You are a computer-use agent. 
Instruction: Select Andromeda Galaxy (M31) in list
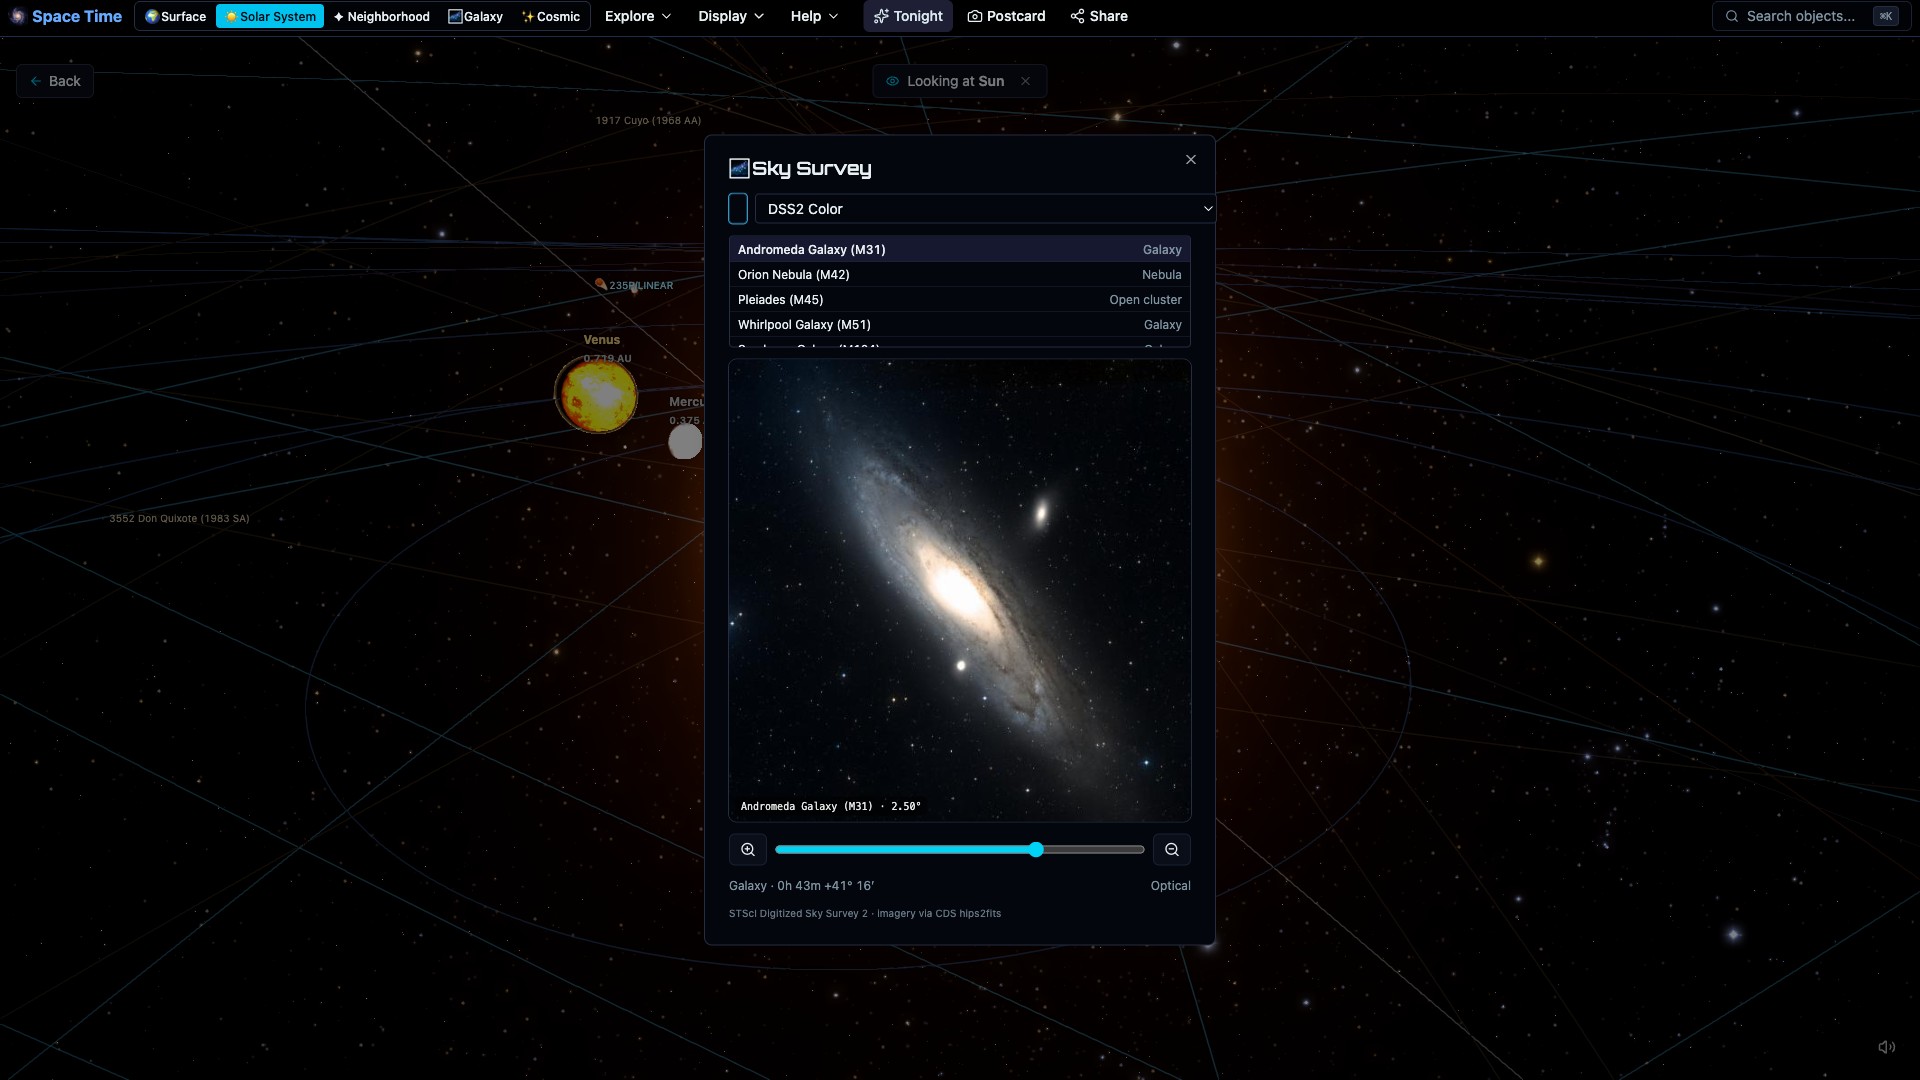[x=960, y=250]
